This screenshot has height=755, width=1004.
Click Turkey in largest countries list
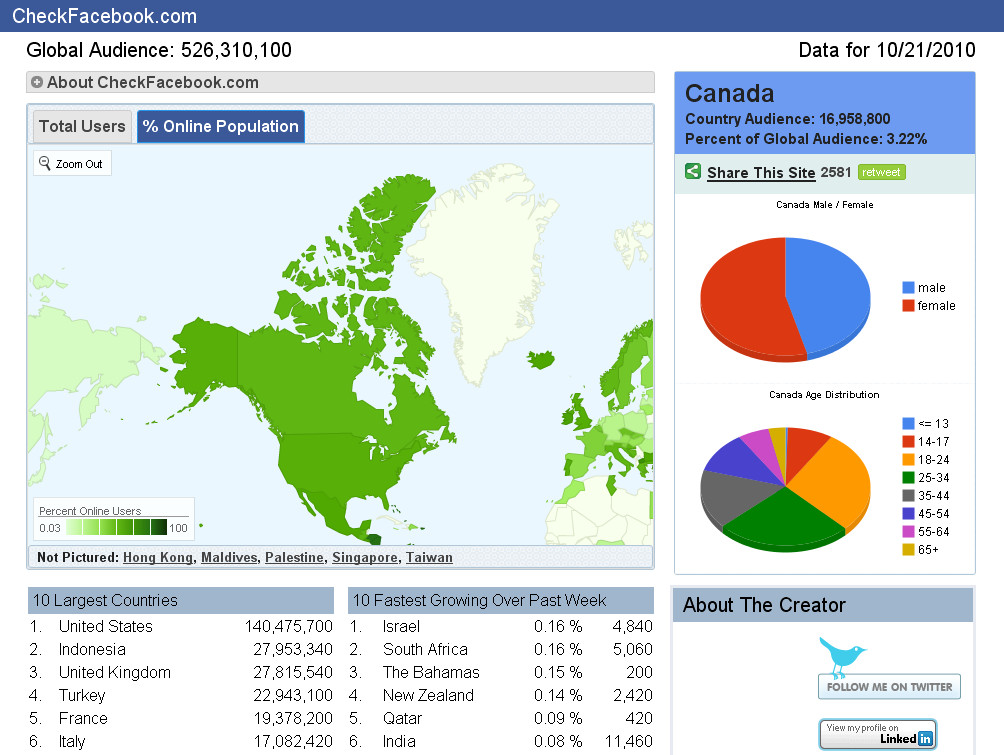coord(82,695)
